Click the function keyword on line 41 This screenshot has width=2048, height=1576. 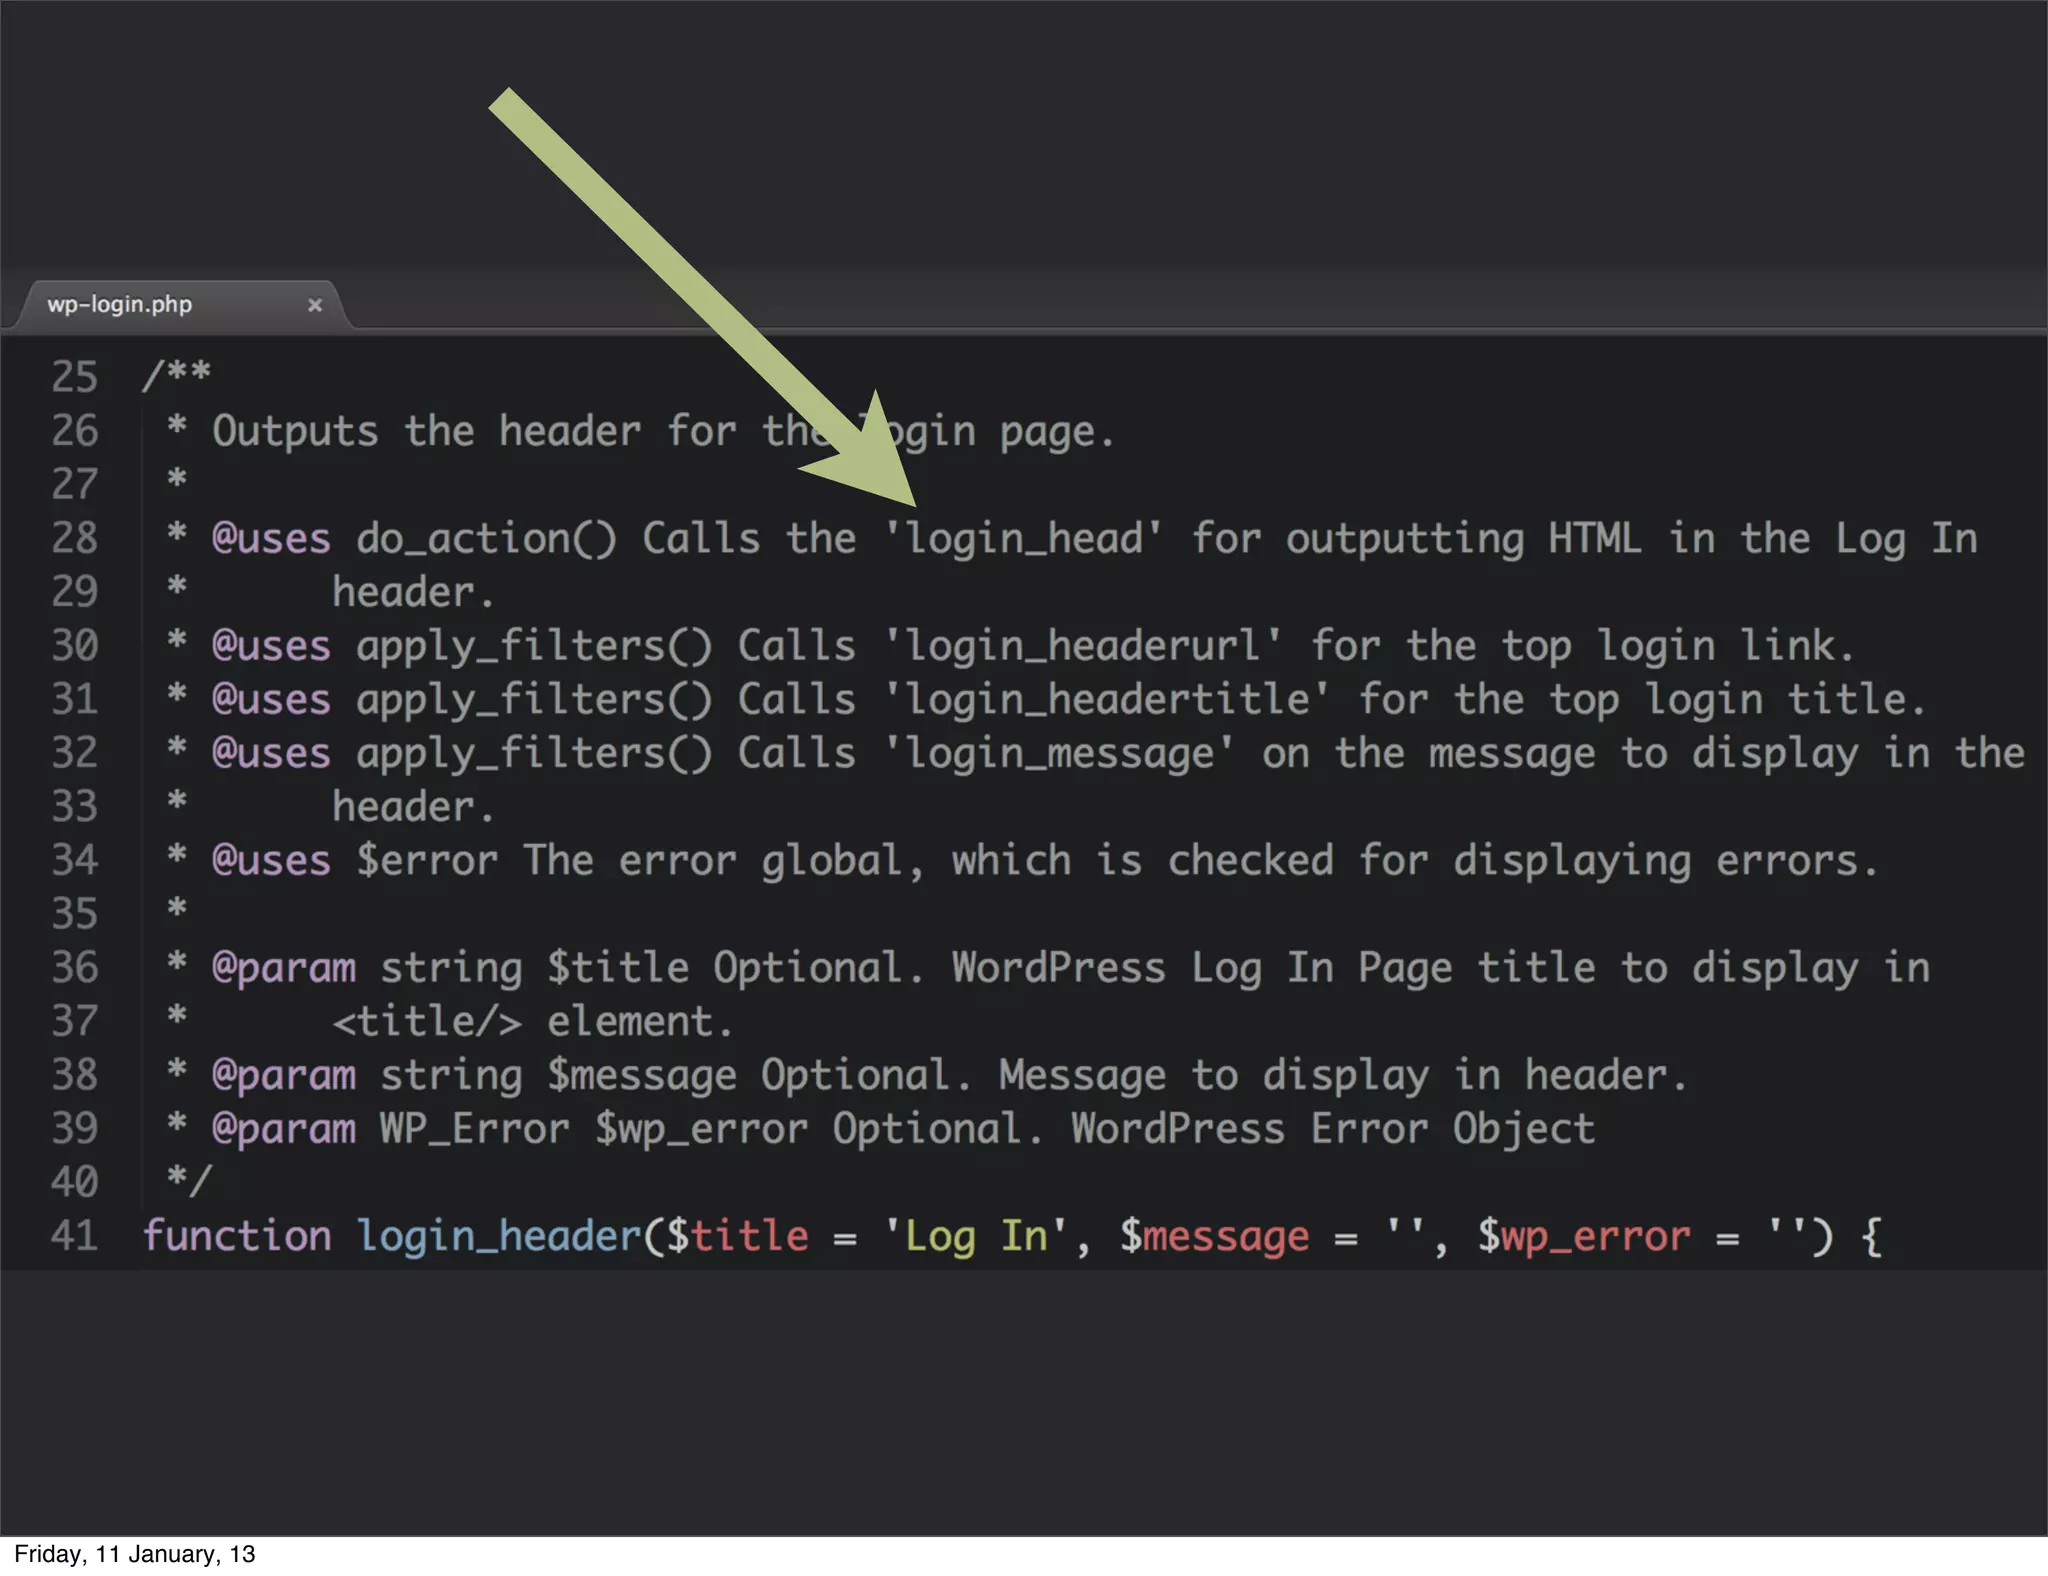(x=236, y=1236)
